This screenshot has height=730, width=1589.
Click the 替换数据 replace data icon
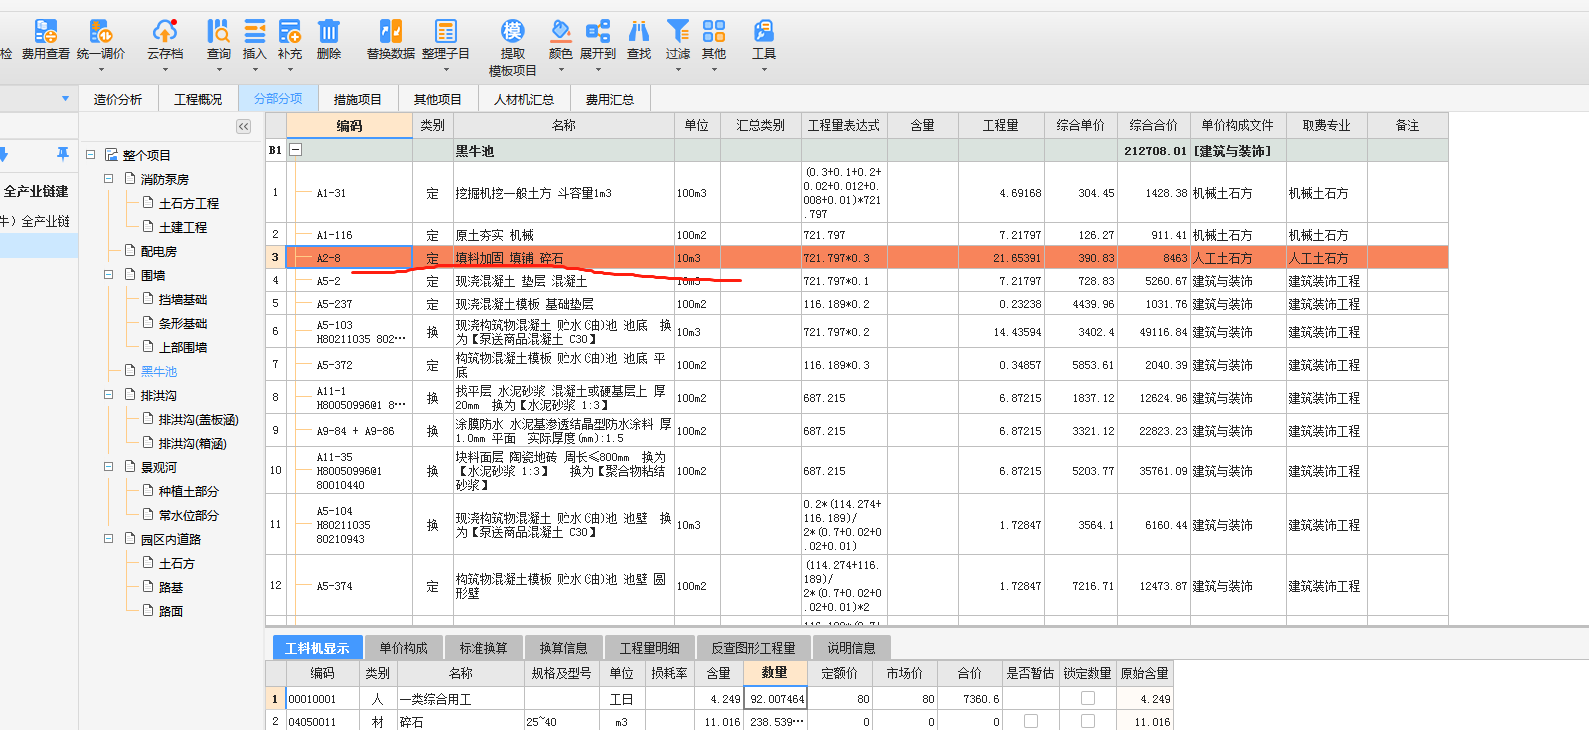[x=391, y=32]
